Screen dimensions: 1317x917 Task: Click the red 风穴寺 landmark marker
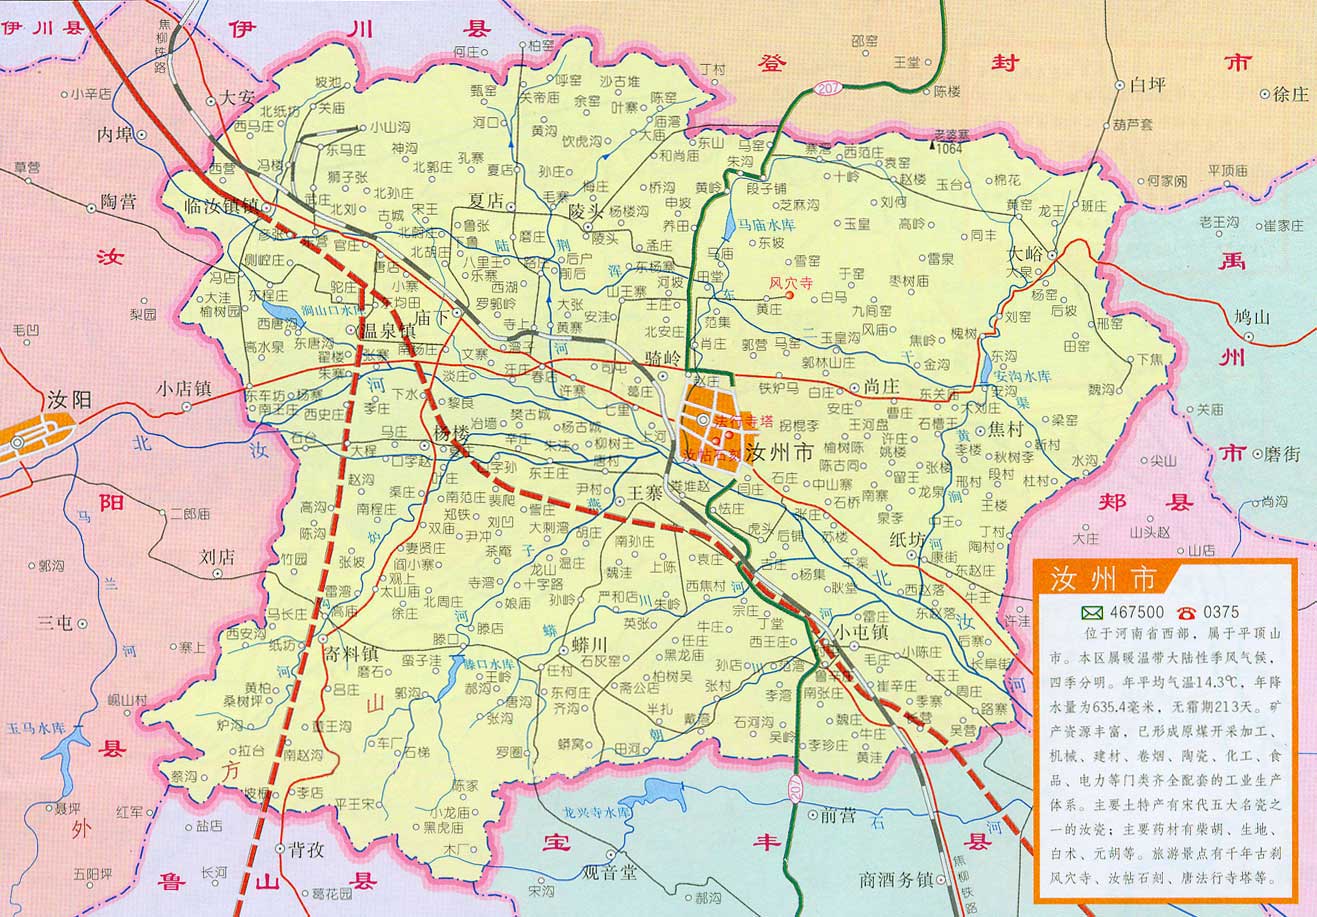coord(789,295)
